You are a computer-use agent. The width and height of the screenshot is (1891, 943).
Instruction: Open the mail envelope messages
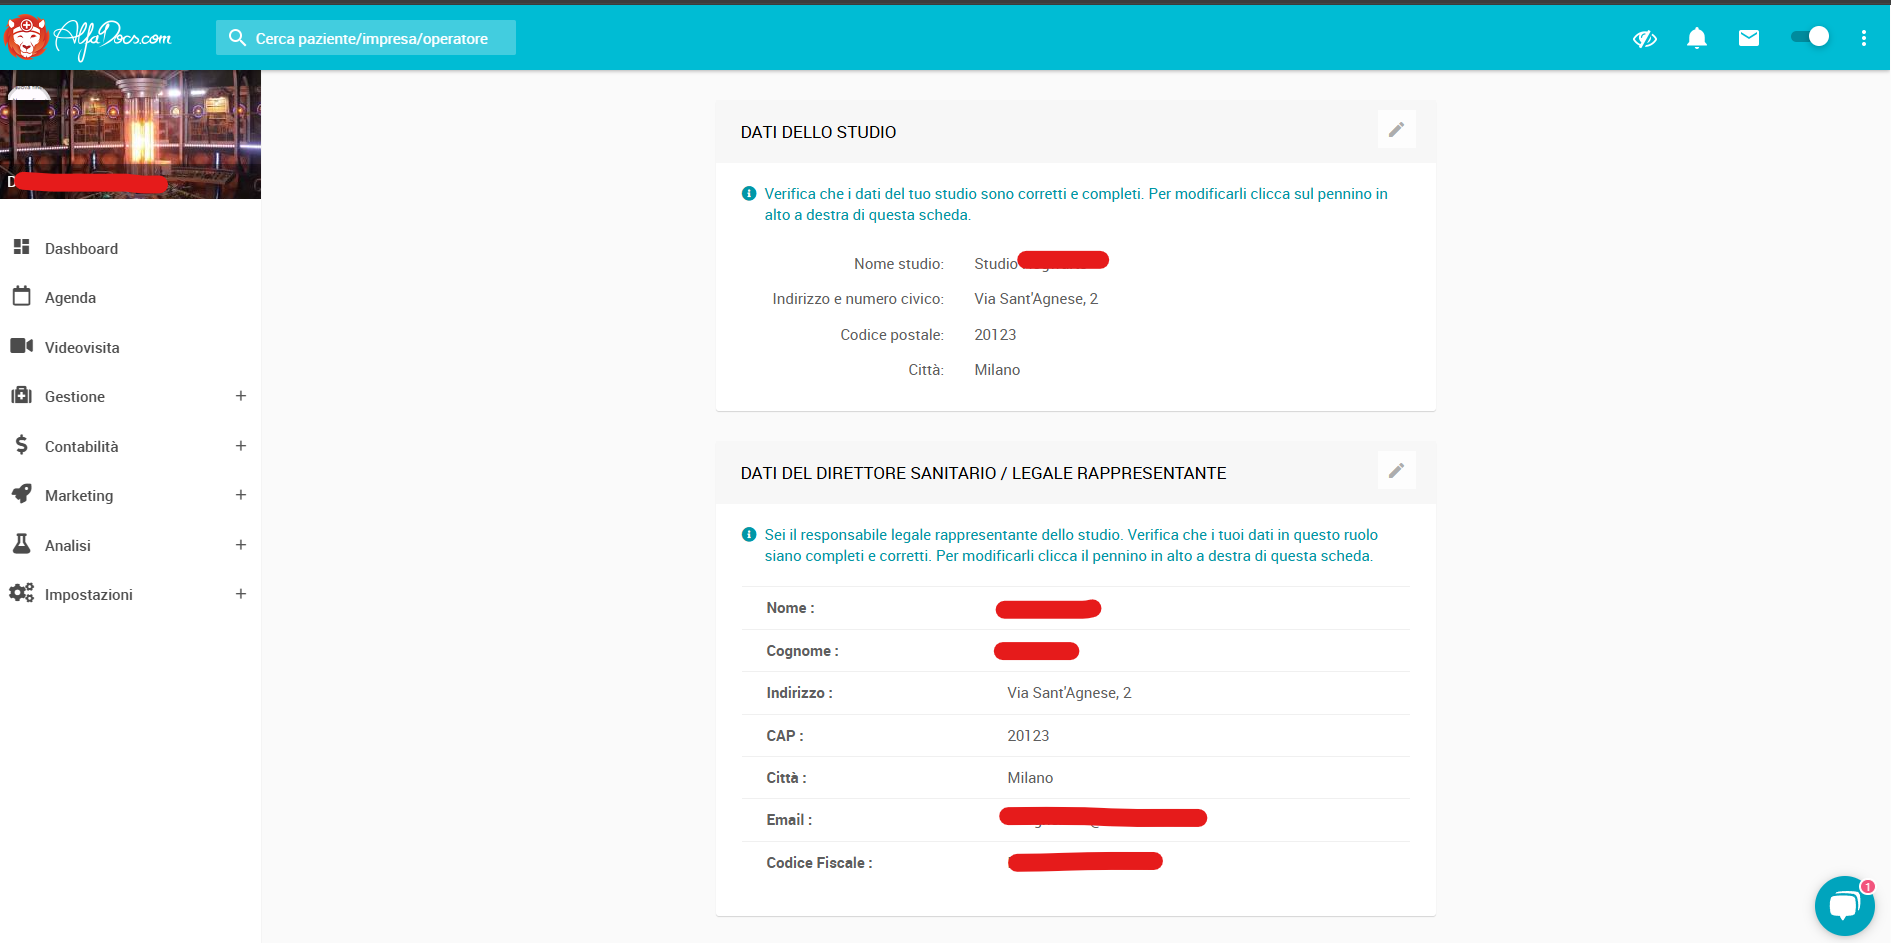click(x=1749, y=38)
